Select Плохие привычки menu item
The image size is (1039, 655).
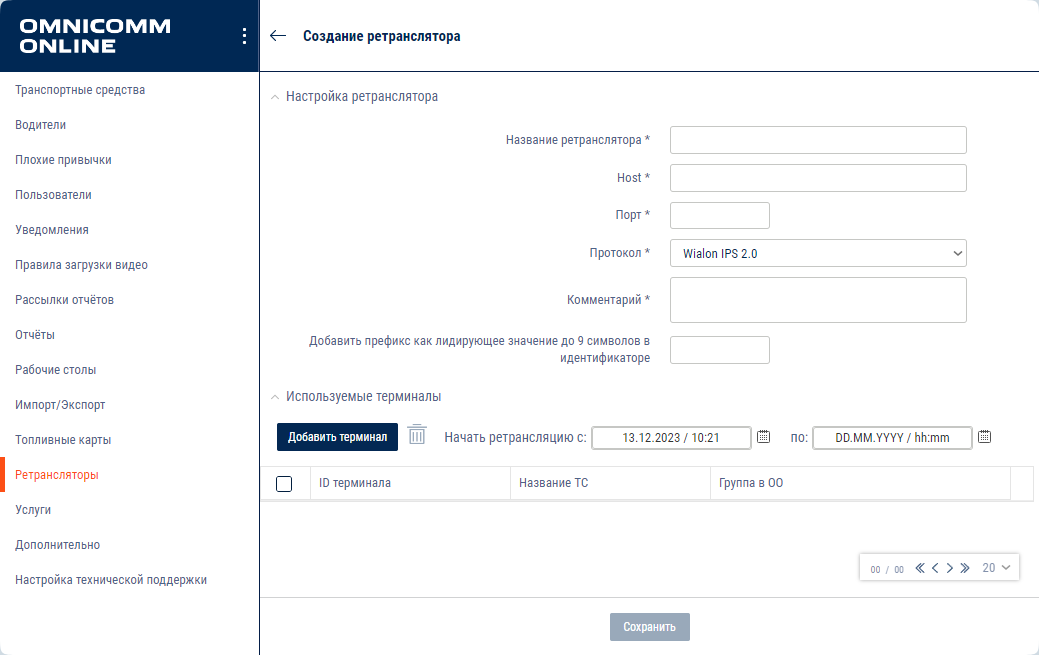(x=64, y=160)
